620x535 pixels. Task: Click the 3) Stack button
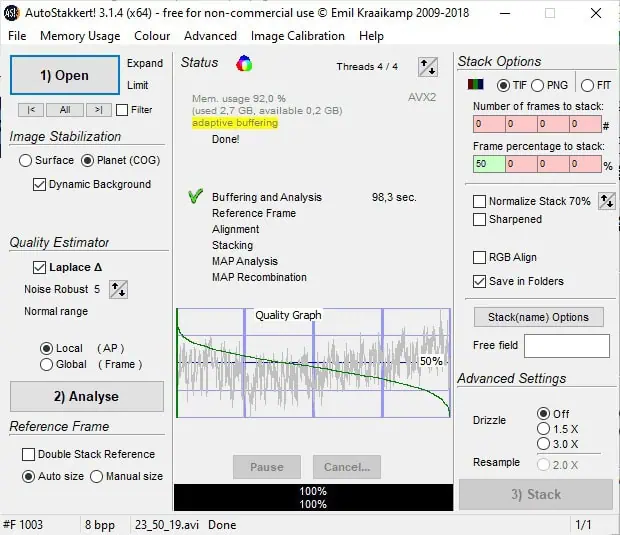(x=536, y=494)
